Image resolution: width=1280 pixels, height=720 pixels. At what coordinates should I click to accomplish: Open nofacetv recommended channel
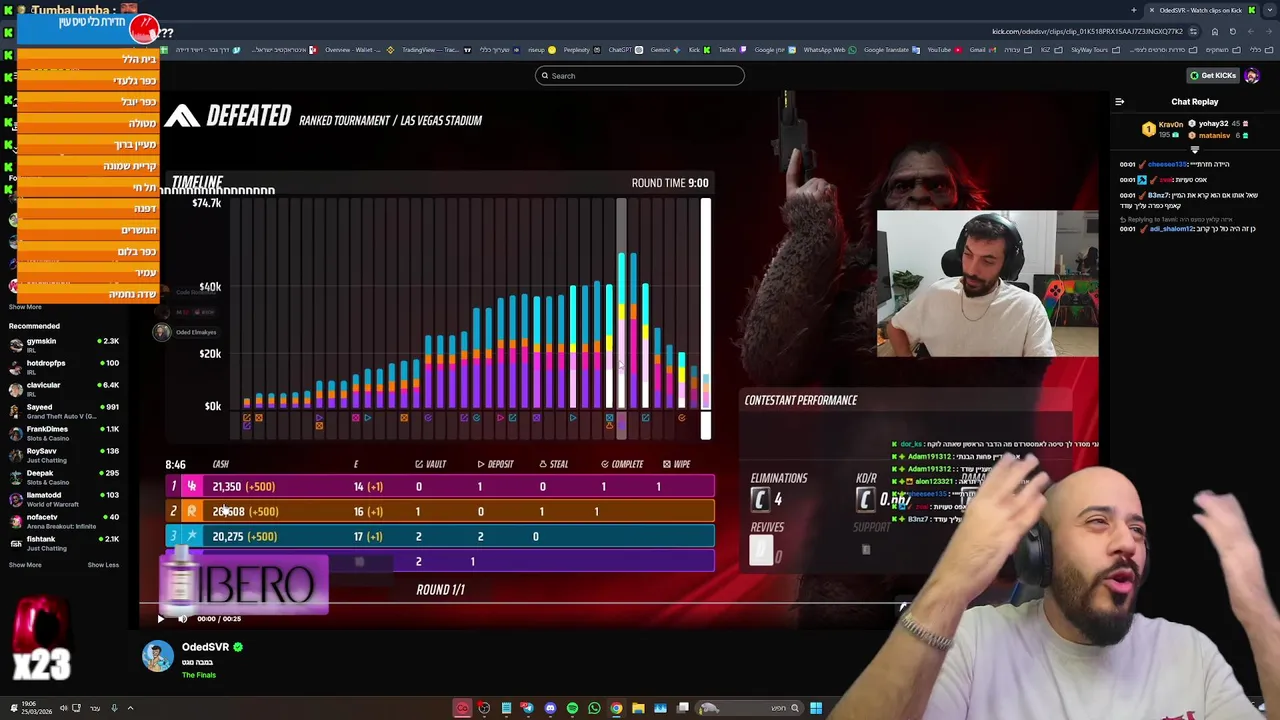pos(63,521)
